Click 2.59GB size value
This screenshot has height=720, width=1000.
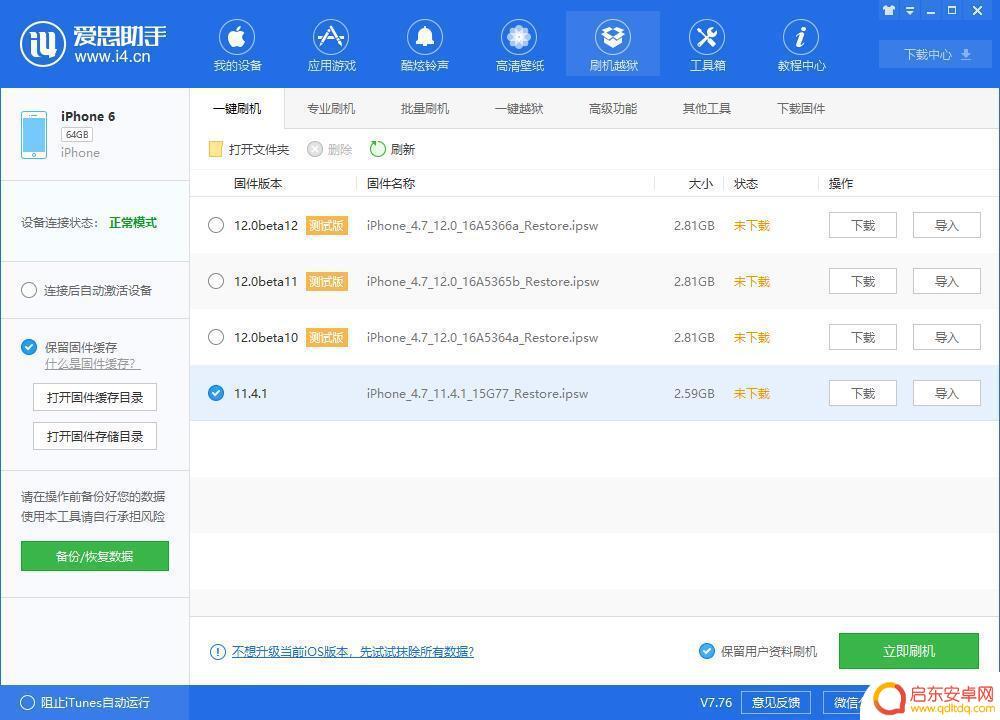click(694, 393)
